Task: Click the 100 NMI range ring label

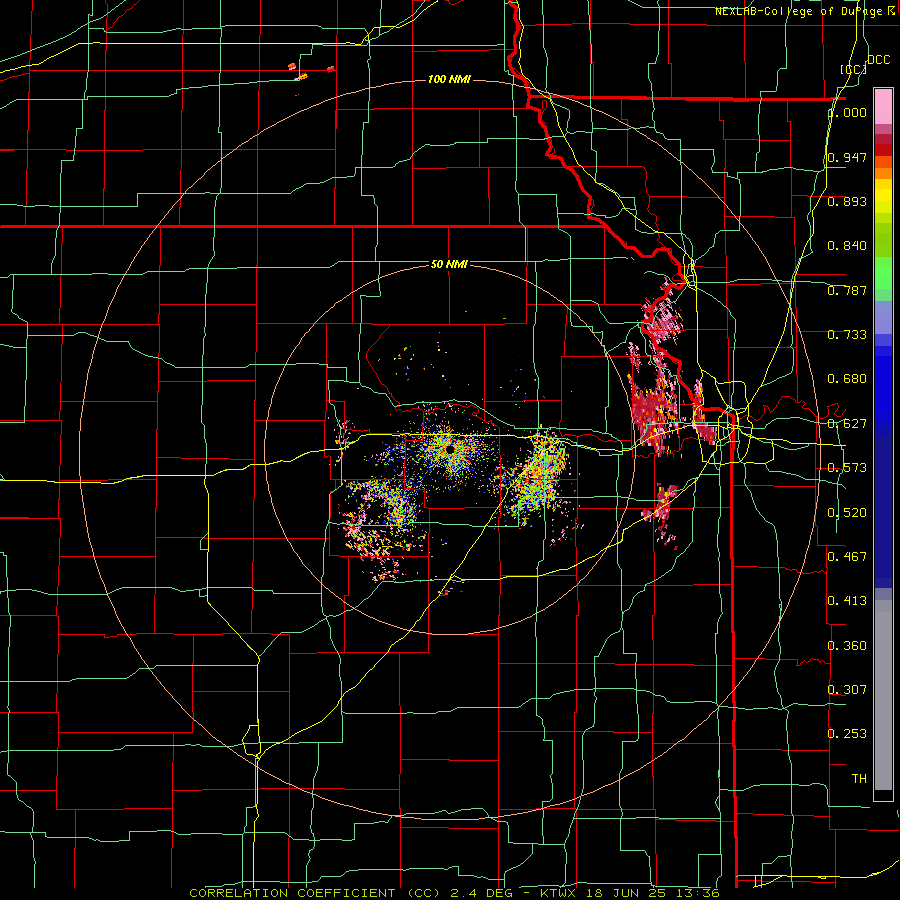Action: pos(449,79)
